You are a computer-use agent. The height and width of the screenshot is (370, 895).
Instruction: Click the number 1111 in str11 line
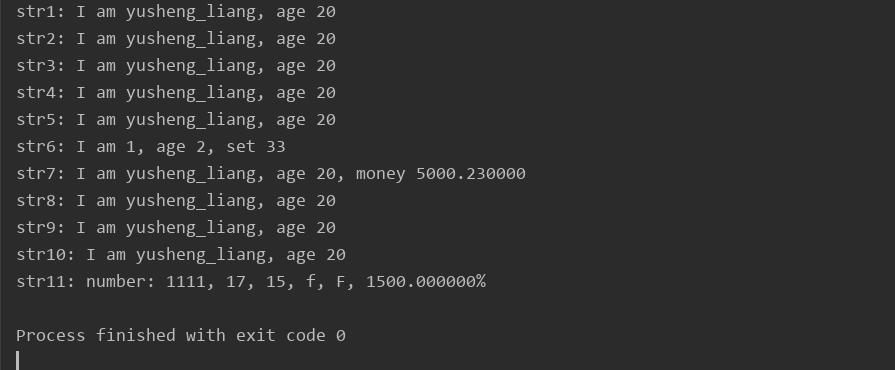click(x=186, y=282)
